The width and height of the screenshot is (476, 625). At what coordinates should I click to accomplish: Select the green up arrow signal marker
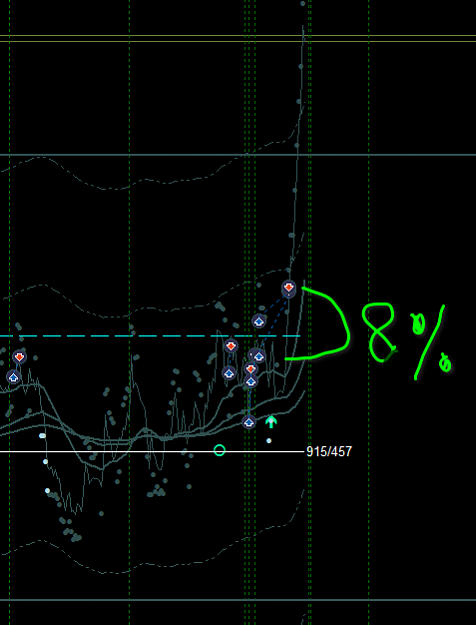click(271, 421)
